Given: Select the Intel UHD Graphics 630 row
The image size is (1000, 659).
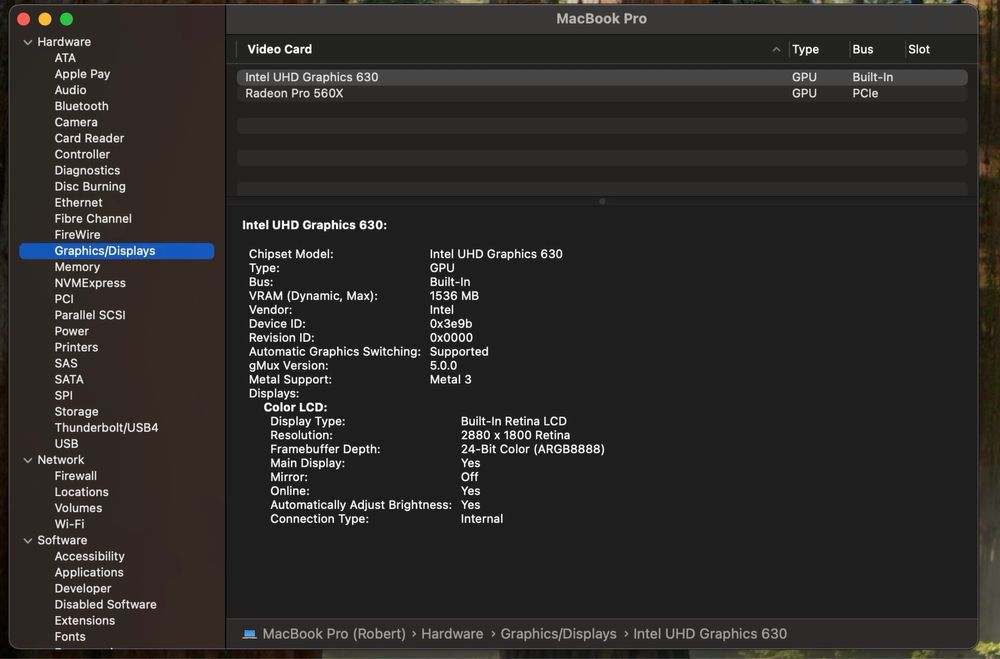Looking at the screenshot, I should click(x=602, y=77).
